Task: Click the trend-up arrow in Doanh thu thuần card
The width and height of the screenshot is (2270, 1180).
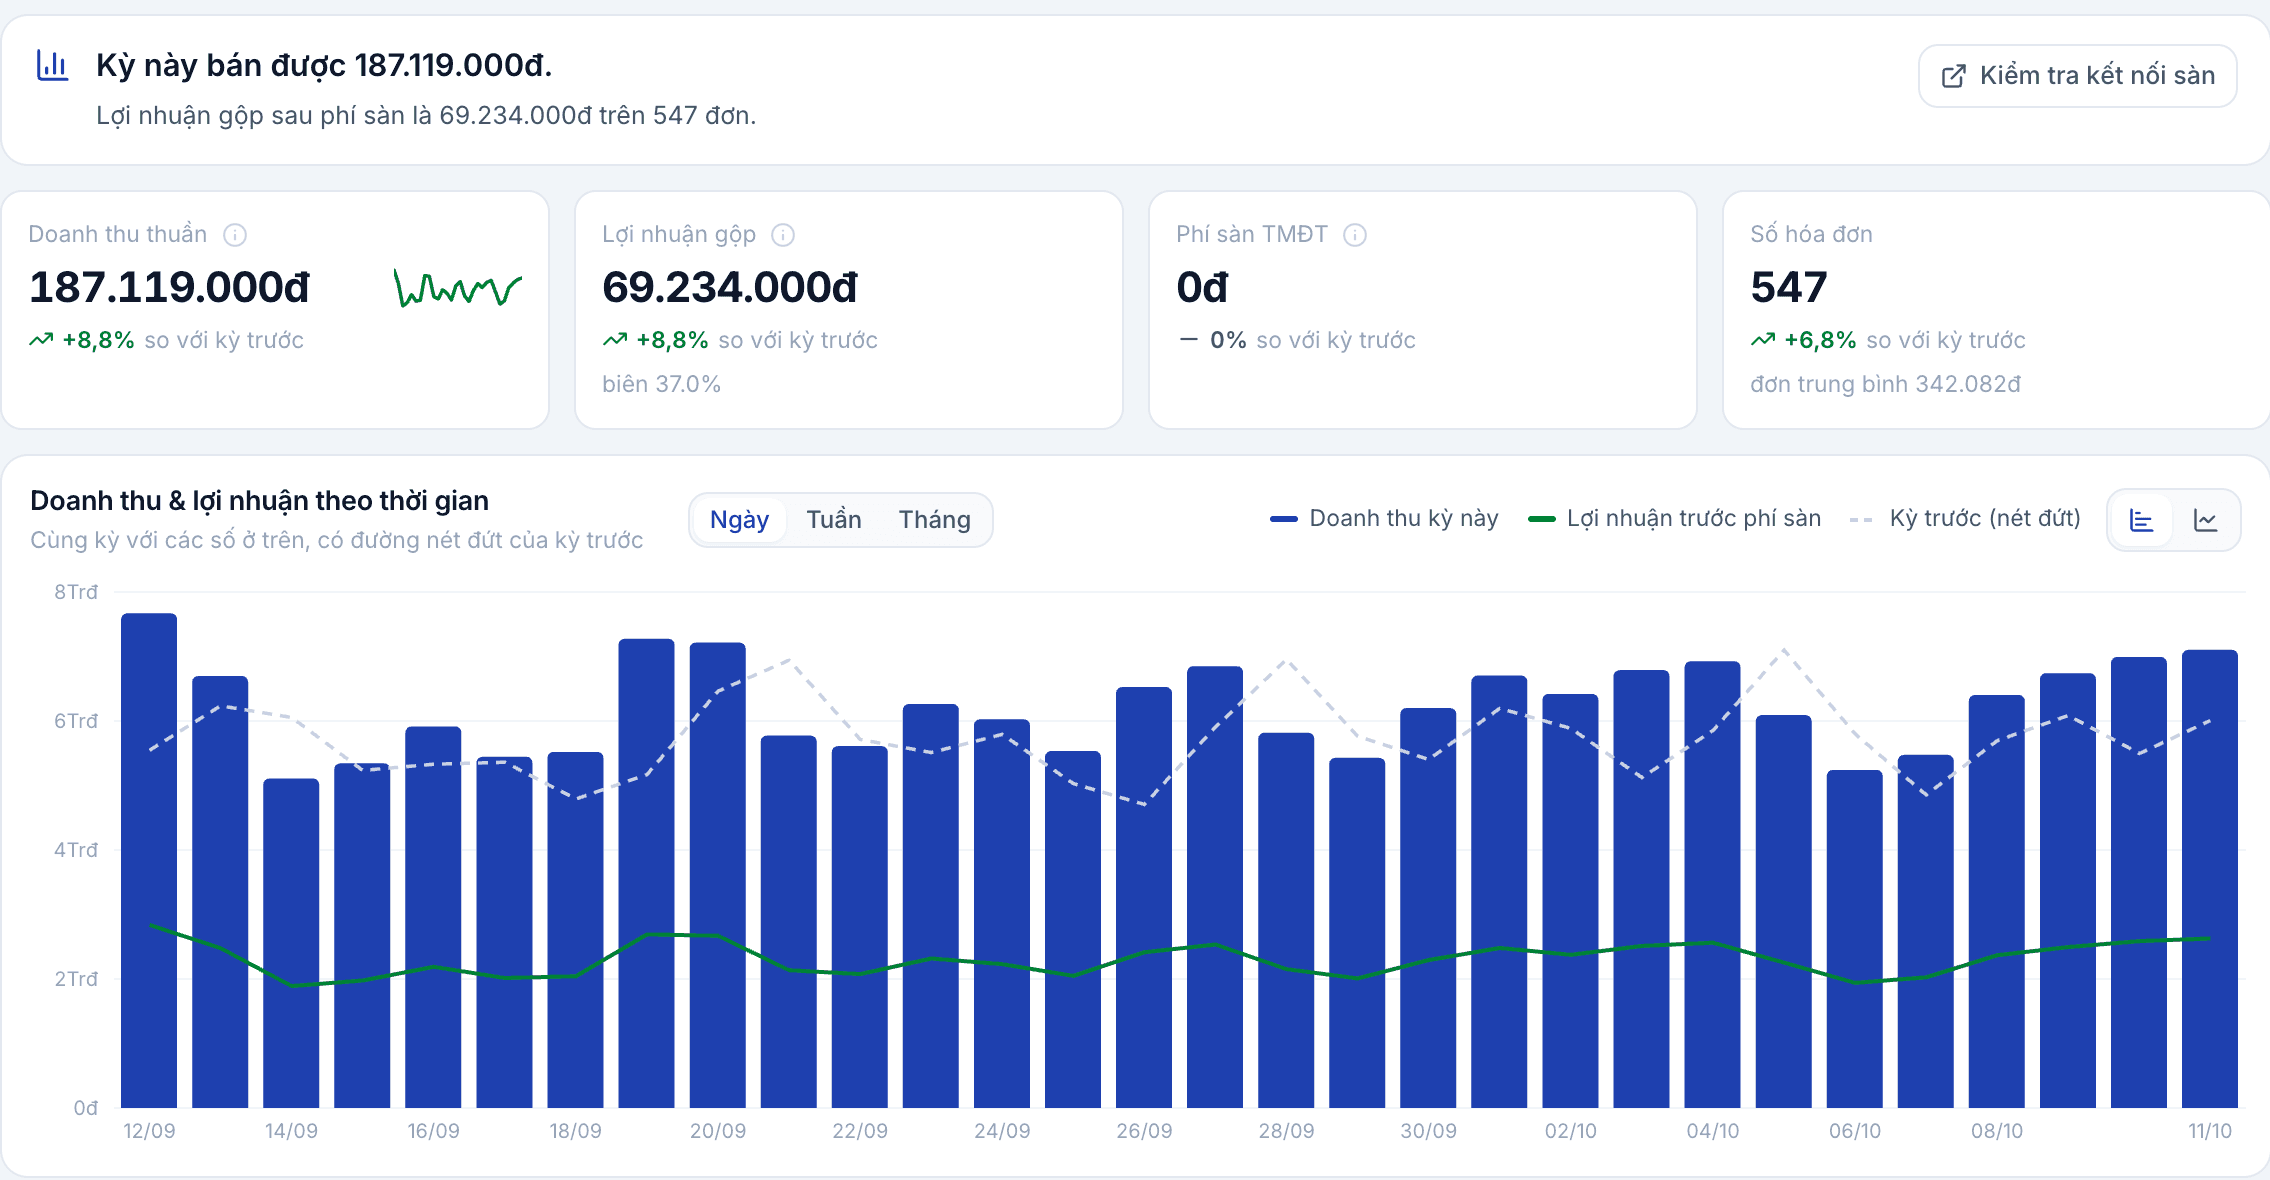Action: 41,340
